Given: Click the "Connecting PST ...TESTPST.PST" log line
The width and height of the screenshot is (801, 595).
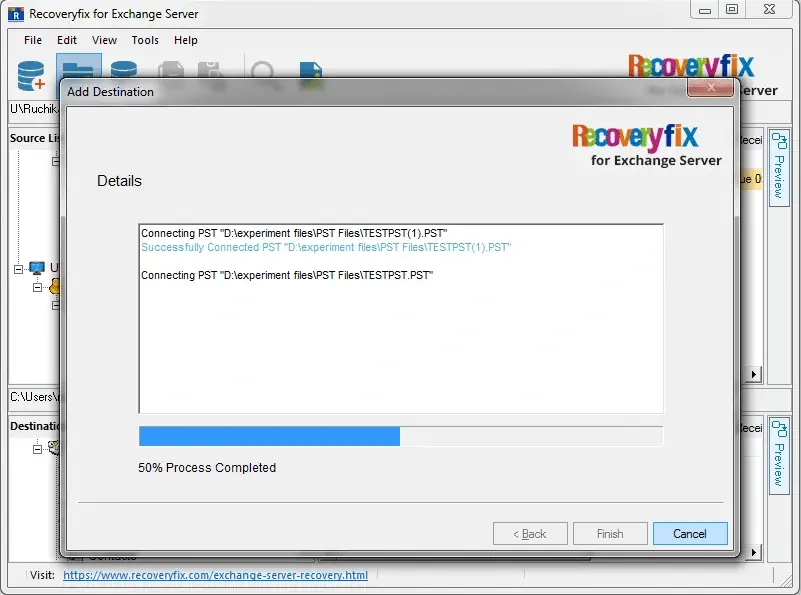Looking at the screenshot, I should point(287,275).
